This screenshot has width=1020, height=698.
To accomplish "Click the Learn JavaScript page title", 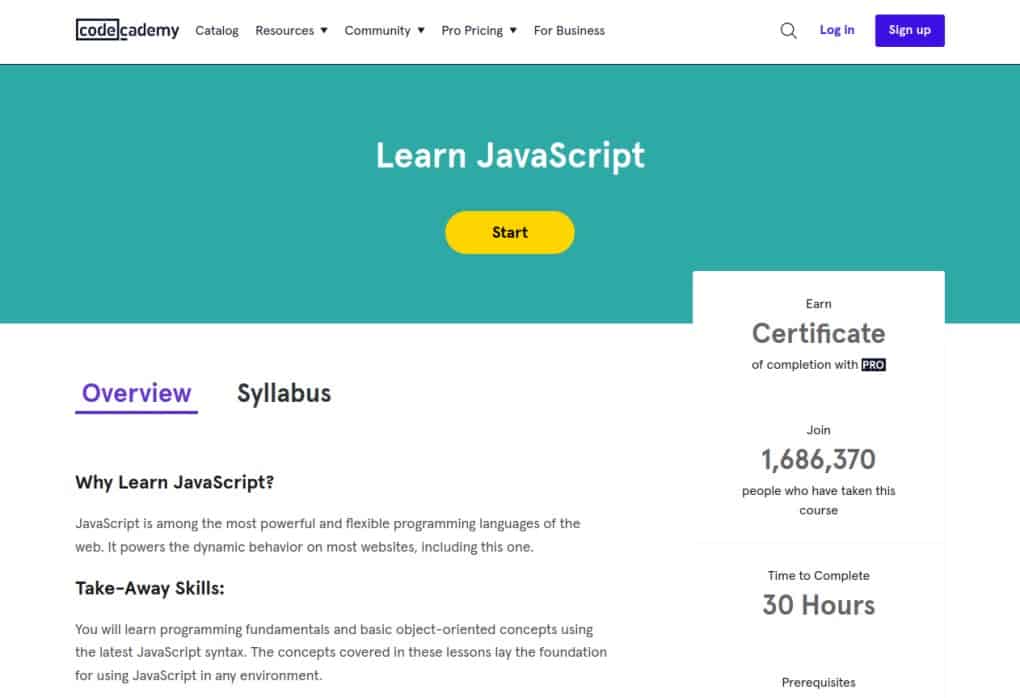I will pos(510,156).
